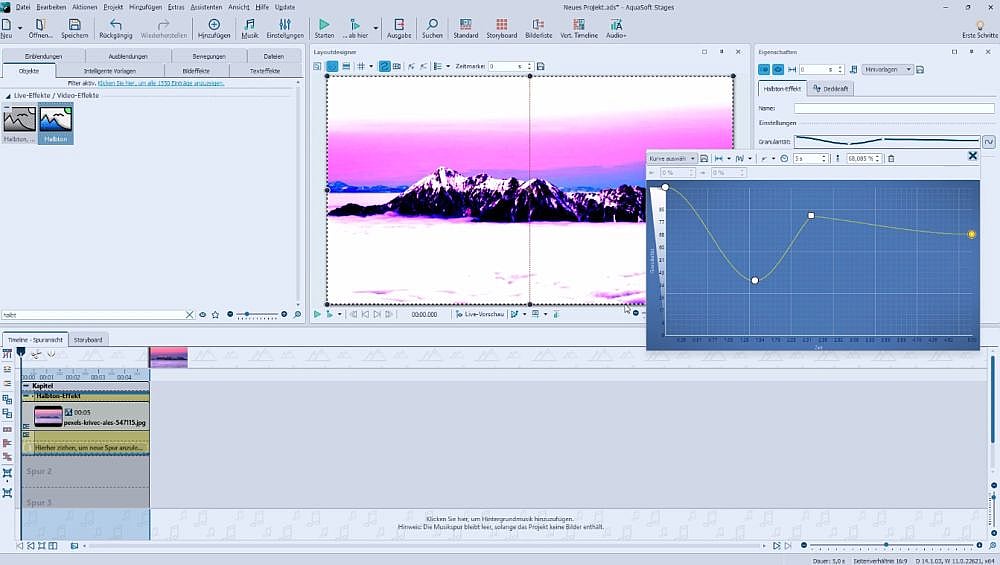Switch to the Bildeffekte tab
Viewport: 1000px width, 565px height.
(196, 71)
